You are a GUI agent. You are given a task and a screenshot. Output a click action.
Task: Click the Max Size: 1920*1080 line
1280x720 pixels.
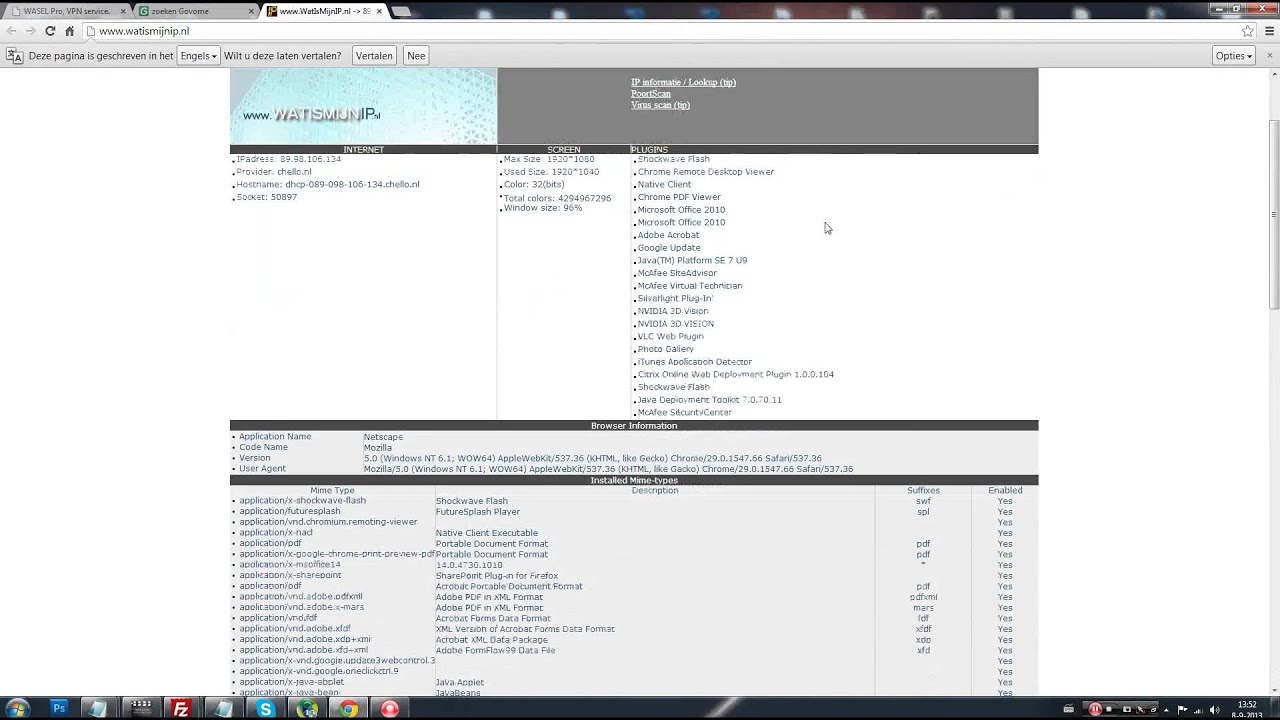click(549, 159)
